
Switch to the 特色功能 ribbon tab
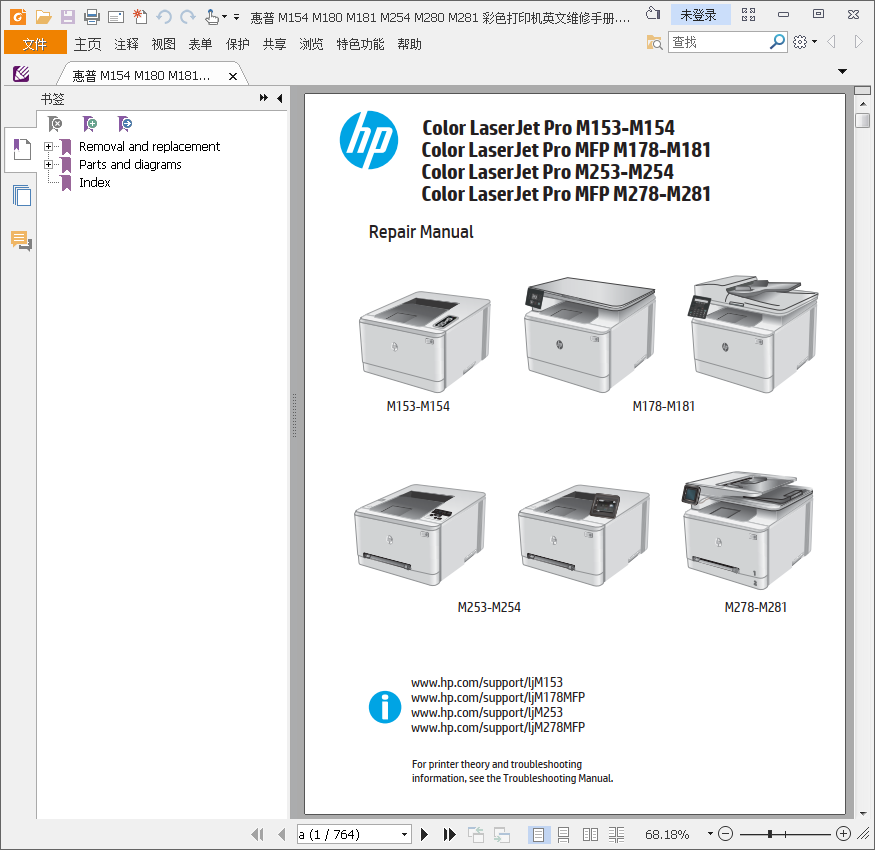[360, 44]
